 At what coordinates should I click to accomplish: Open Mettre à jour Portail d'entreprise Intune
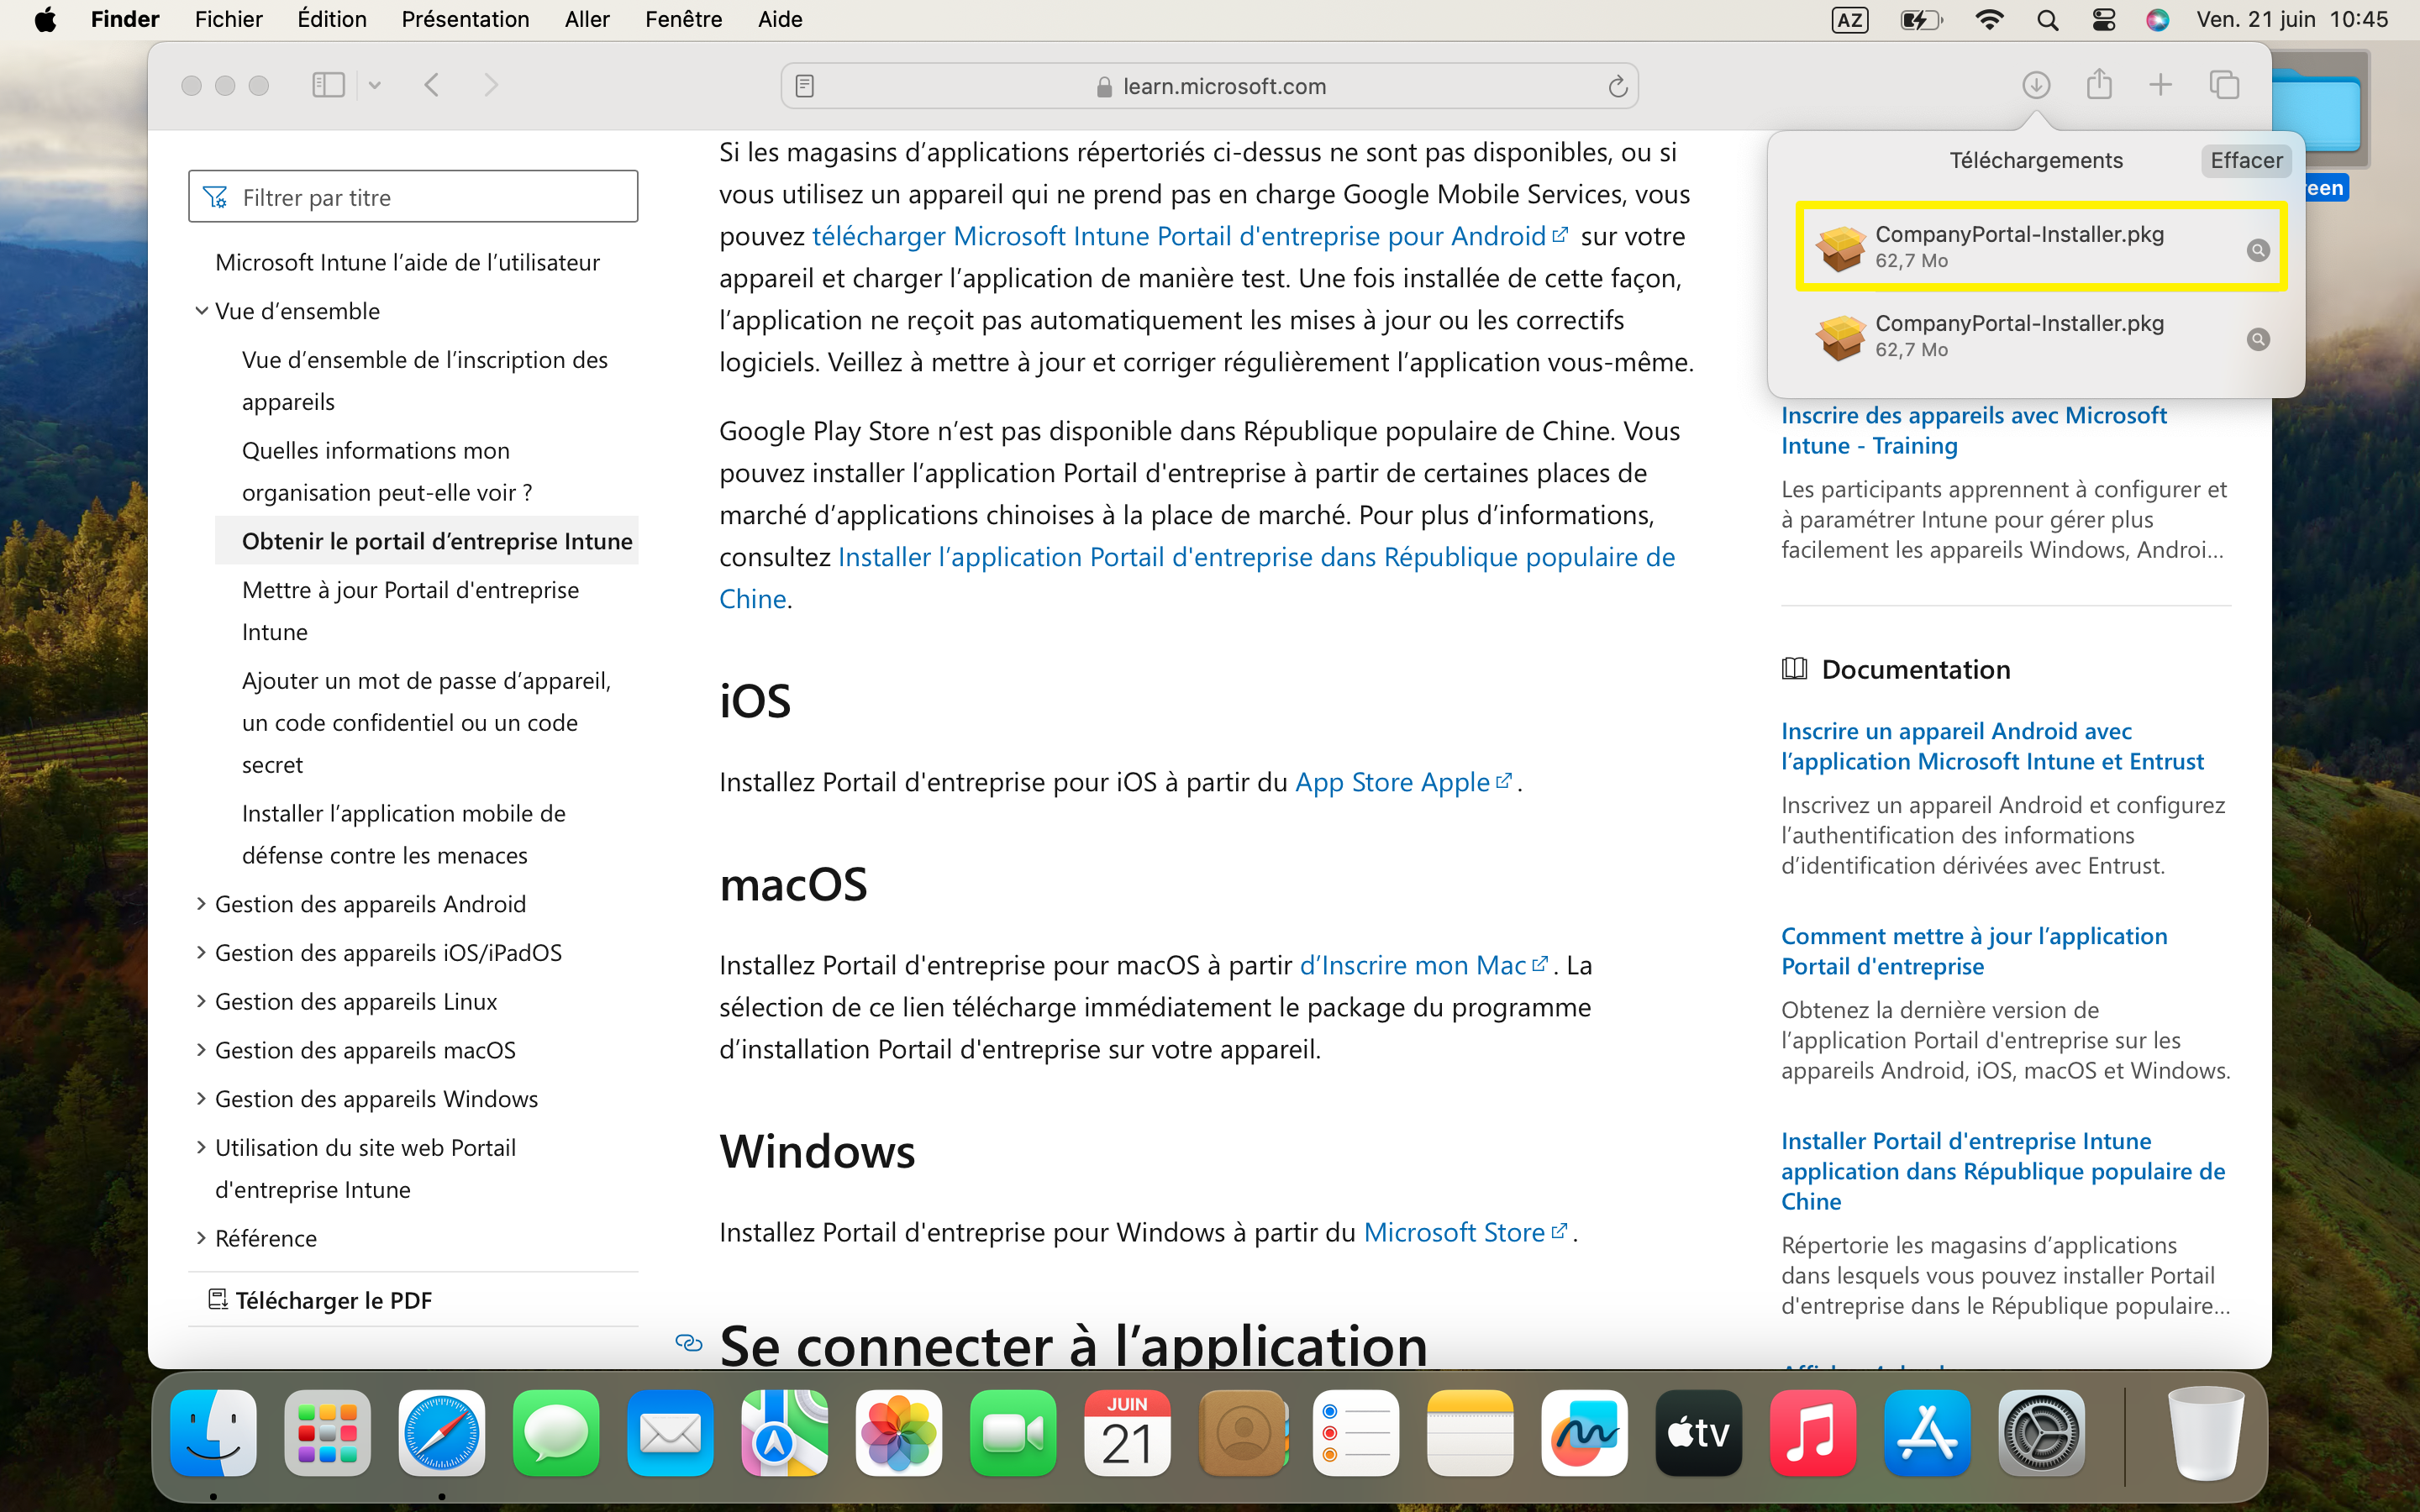coord(410,611)
